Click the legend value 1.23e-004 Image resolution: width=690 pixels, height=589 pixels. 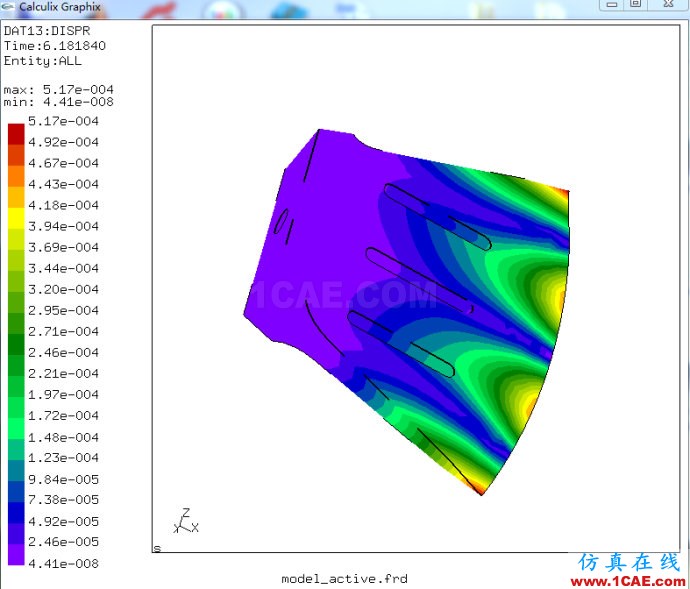(63, 458)
